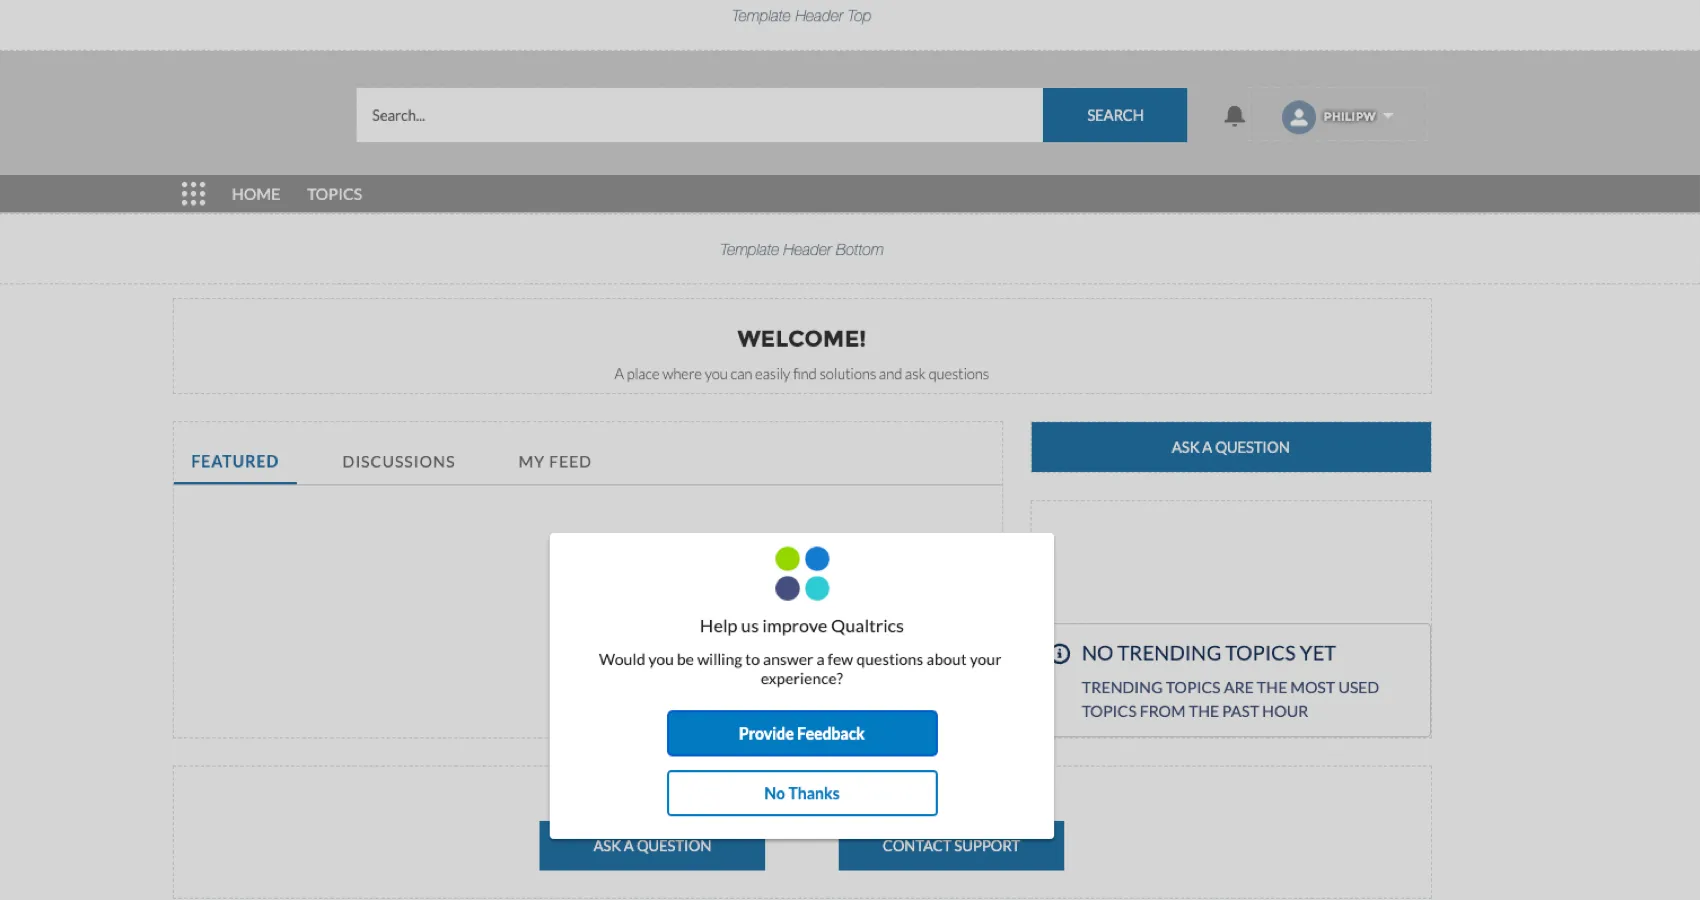Click the Qualtrics four-dot logo
Screen dimensions: 1700x900
(802, 573)
